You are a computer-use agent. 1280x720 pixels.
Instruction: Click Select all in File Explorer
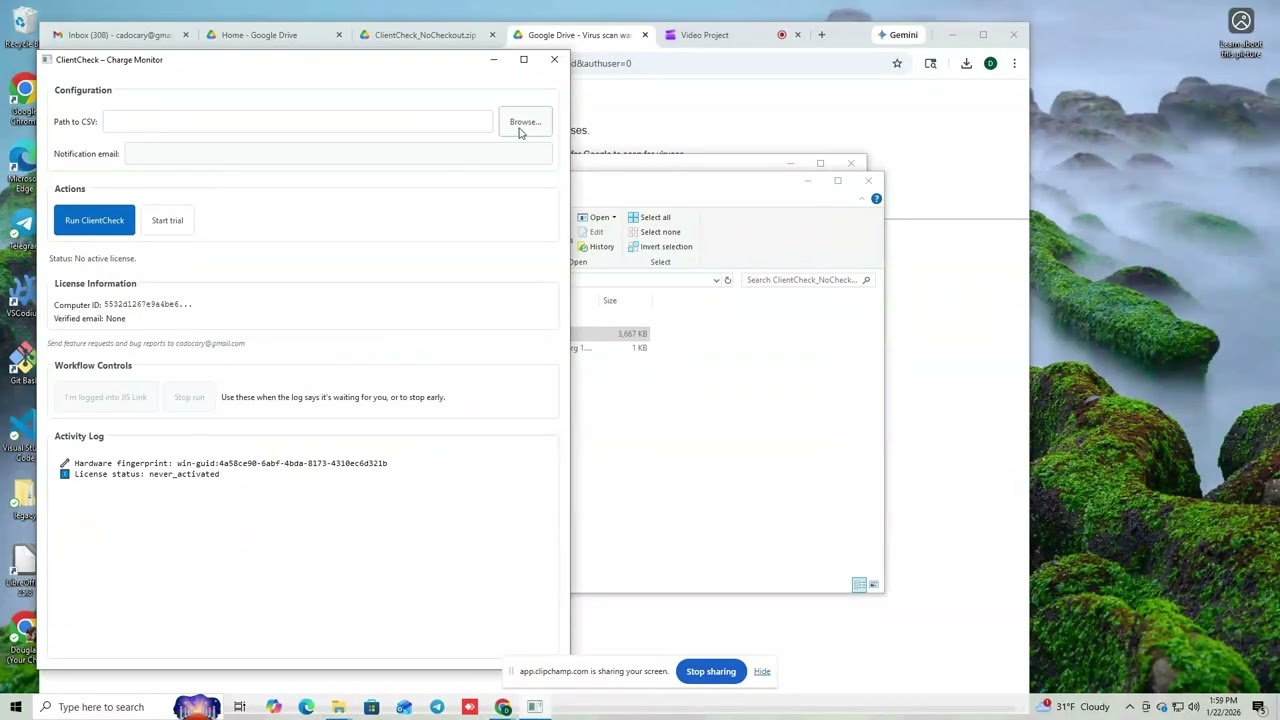[649, 217]
